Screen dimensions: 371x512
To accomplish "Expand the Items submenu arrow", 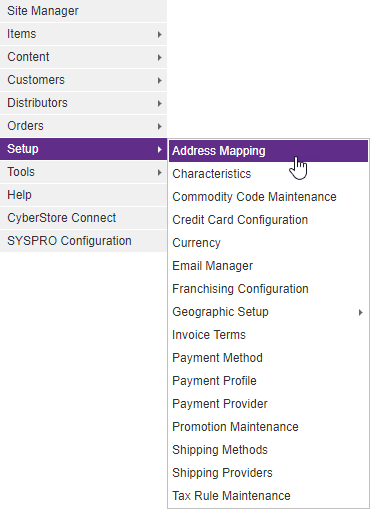I will click(160, 34).
